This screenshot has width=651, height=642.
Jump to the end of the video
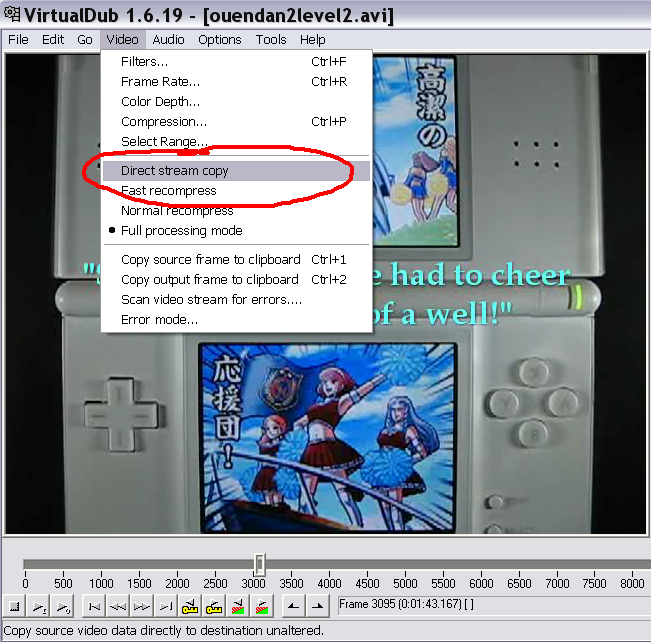[166, 606]
